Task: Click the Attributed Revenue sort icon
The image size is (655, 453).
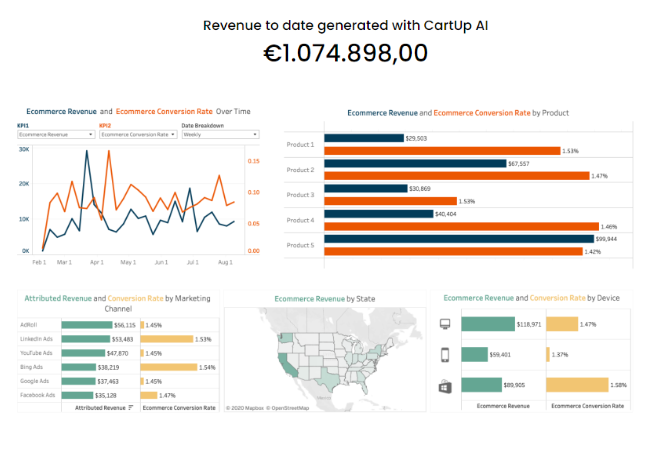Action: 131,407
